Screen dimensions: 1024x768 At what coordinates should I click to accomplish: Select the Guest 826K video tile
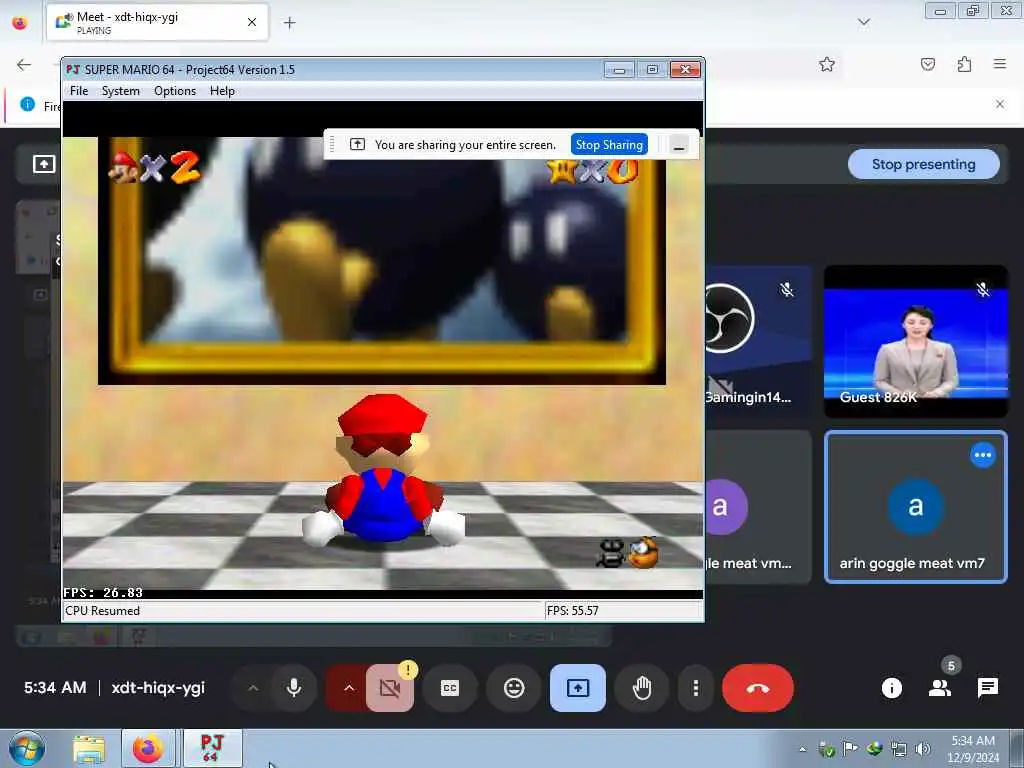(x=916, y=341)
